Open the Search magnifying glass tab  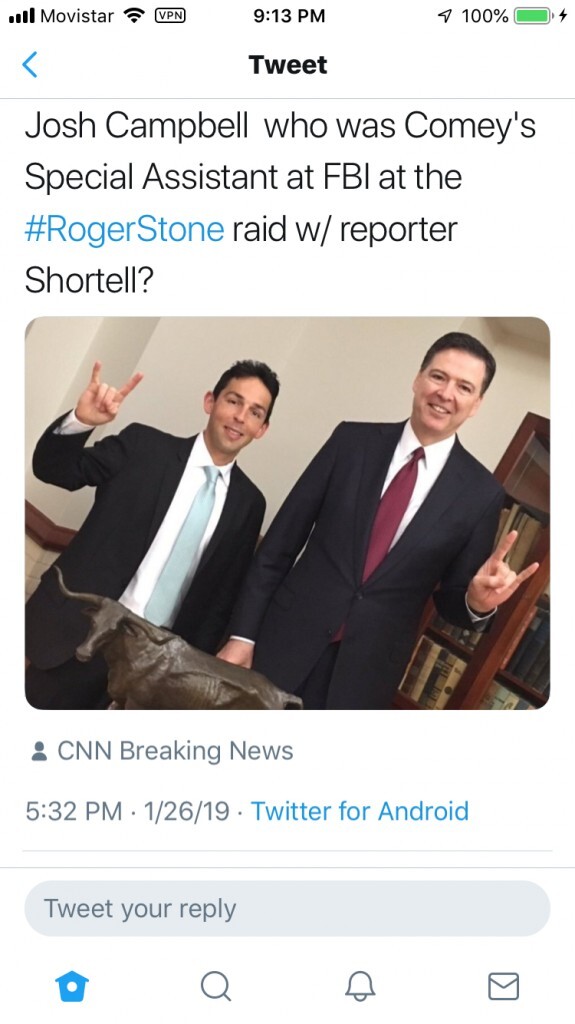216,985
